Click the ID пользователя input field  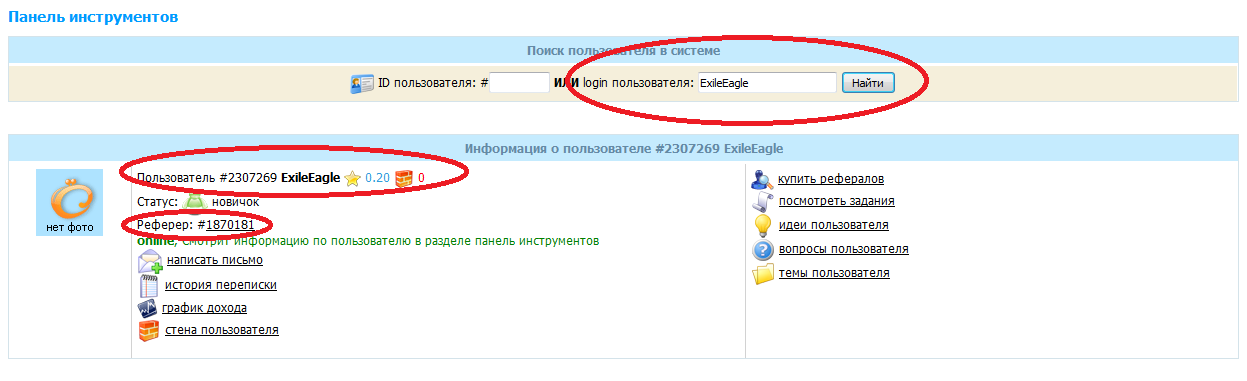coord(519,83)
